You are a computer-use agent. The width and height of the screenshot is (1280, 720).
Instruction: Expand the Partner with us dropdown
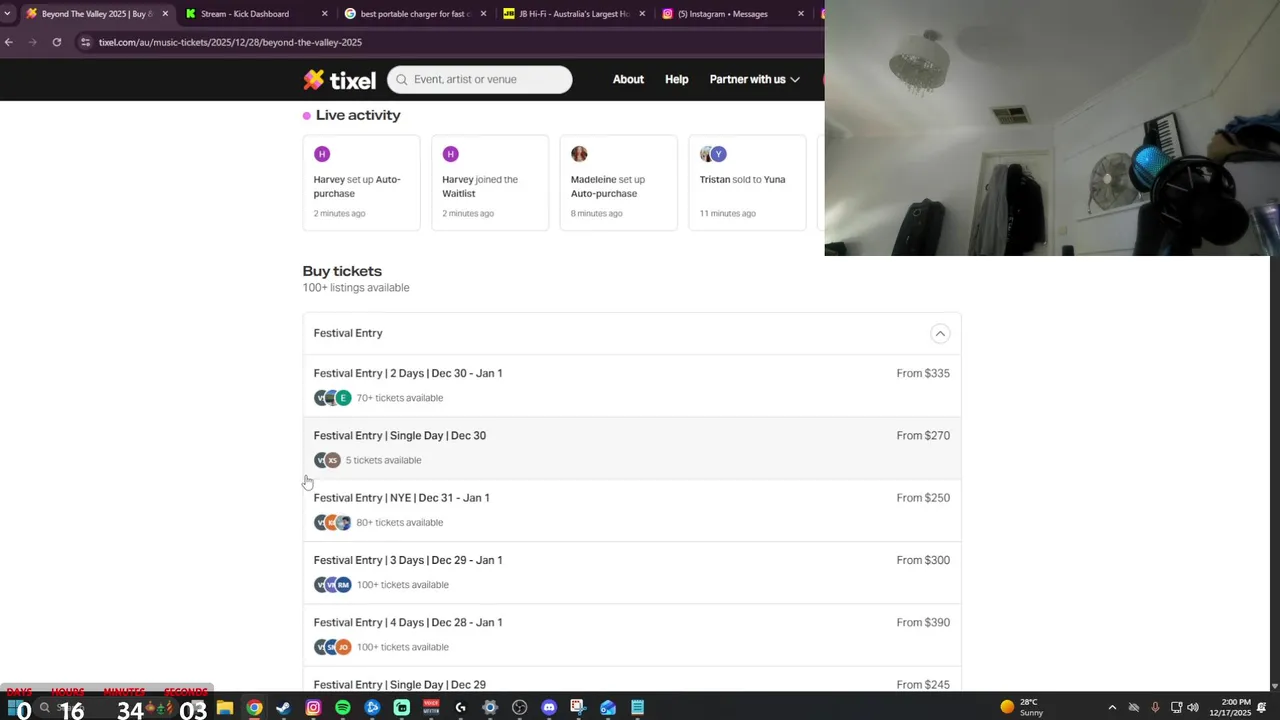(x=754, y=79)
